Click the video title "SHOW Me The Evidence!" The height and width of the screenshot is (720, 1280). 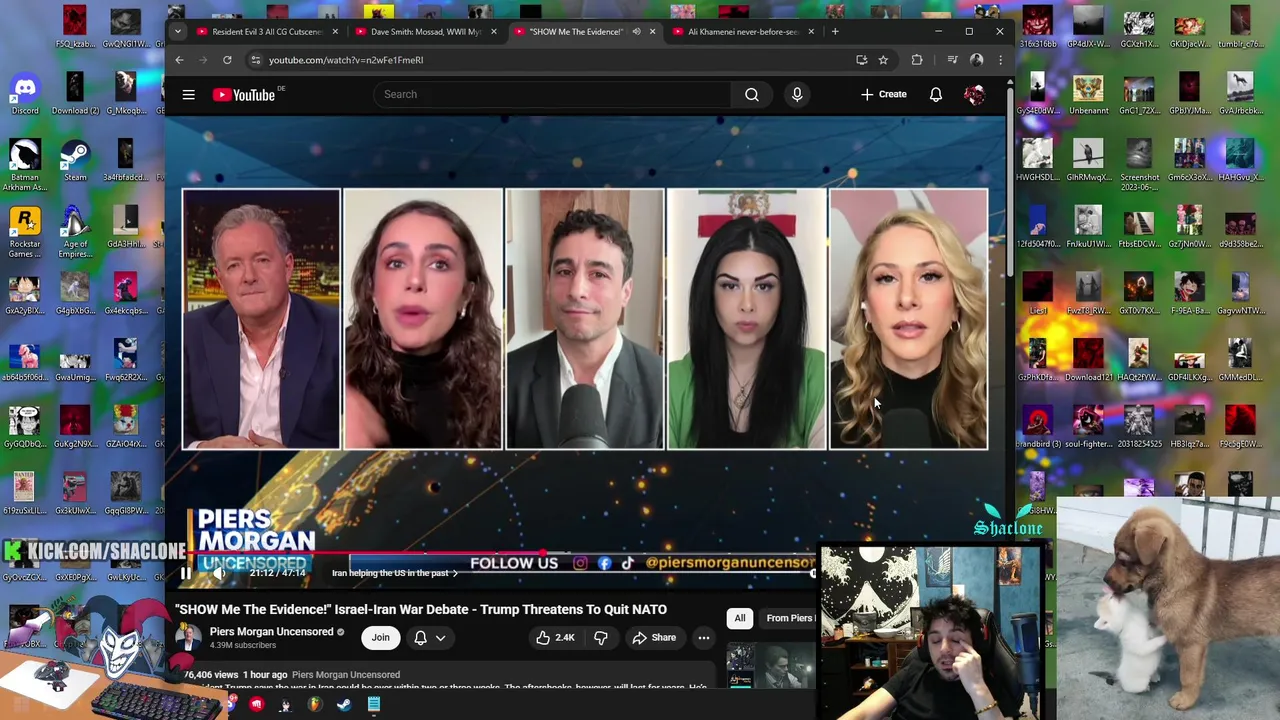coord(421,609)
